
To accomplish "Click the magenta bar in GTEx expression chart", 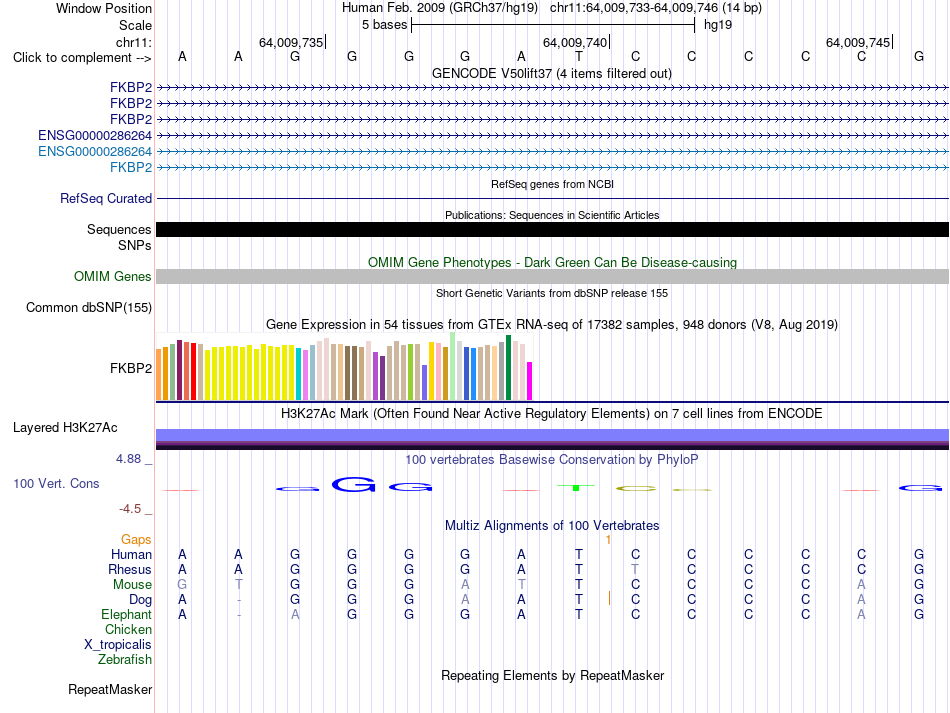I will coord(530,381).
